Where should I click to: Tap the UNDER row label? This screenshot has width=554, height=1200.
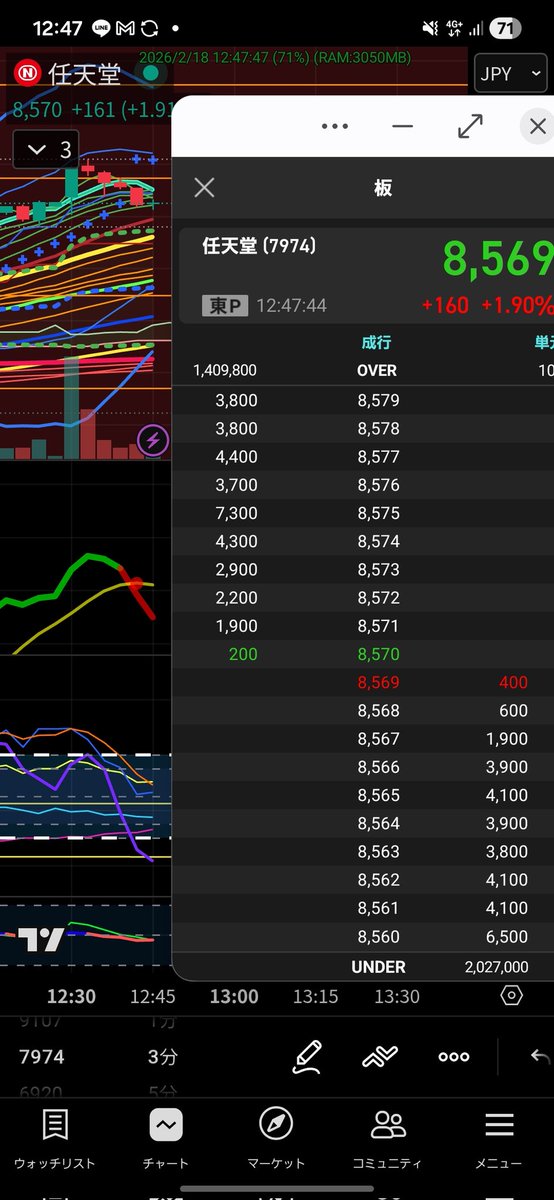[378, 967]
